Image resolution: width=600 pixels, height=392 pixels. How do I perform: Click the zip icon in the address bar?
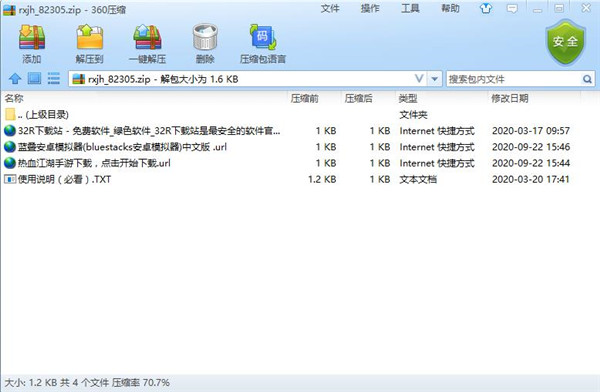click(x=78, y=79)
